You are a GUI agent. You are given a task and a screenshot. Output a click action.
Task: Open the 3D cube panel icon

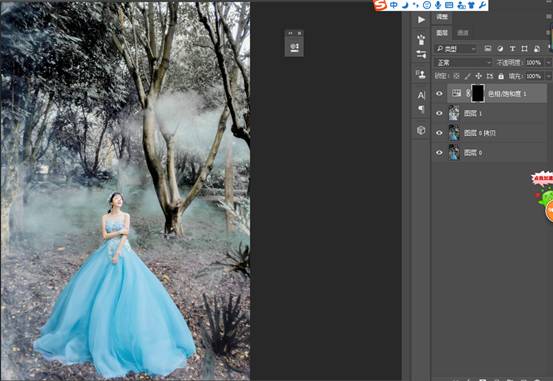421,130
